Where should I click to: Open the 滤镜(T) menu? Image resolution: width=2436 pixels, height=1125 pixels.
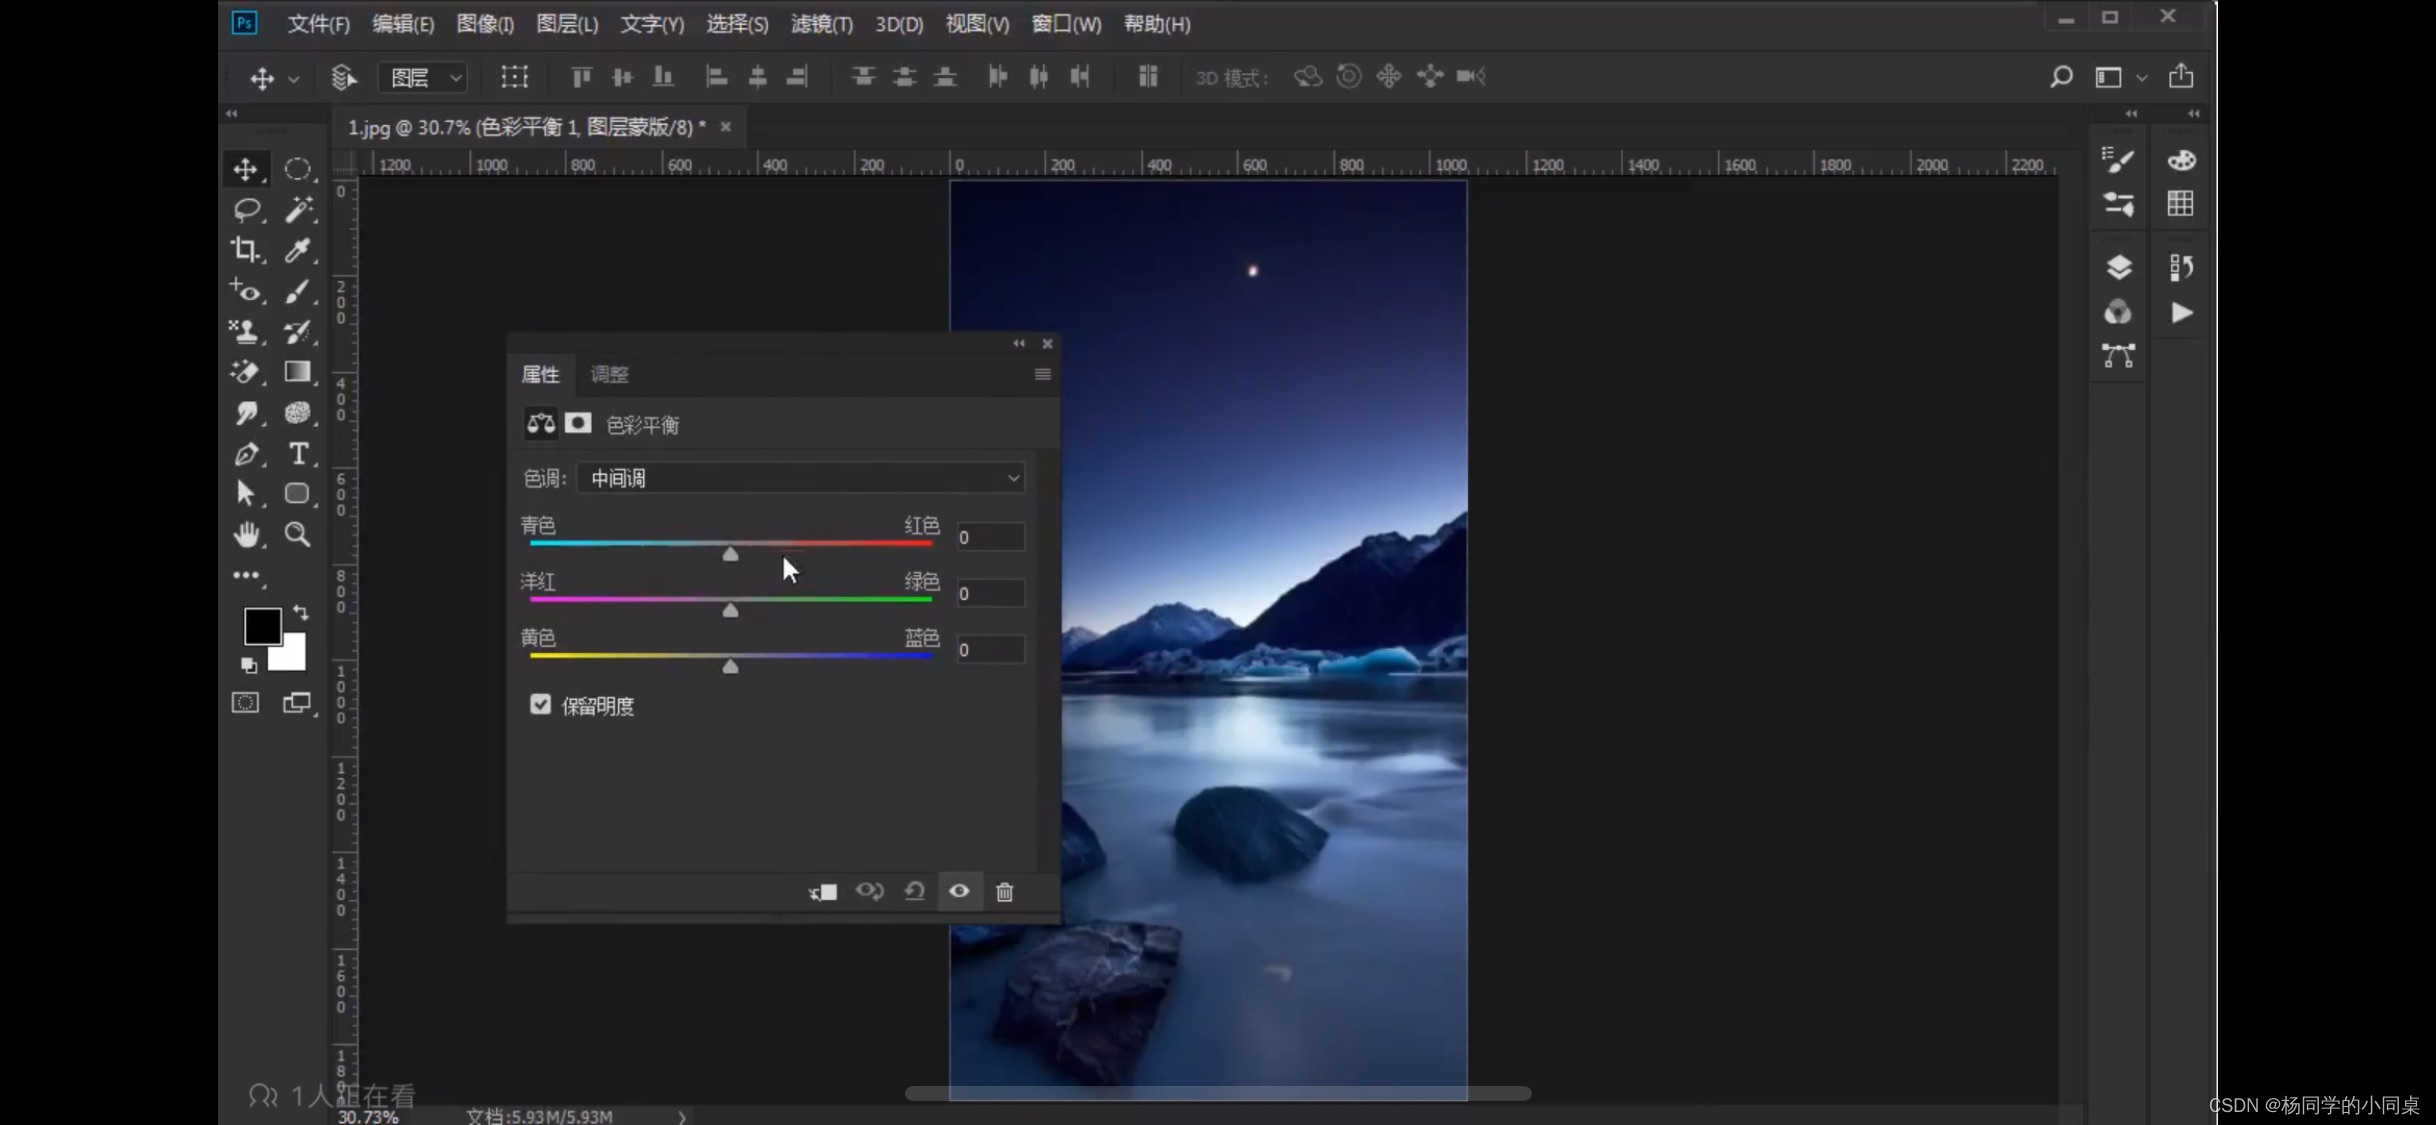821,24
